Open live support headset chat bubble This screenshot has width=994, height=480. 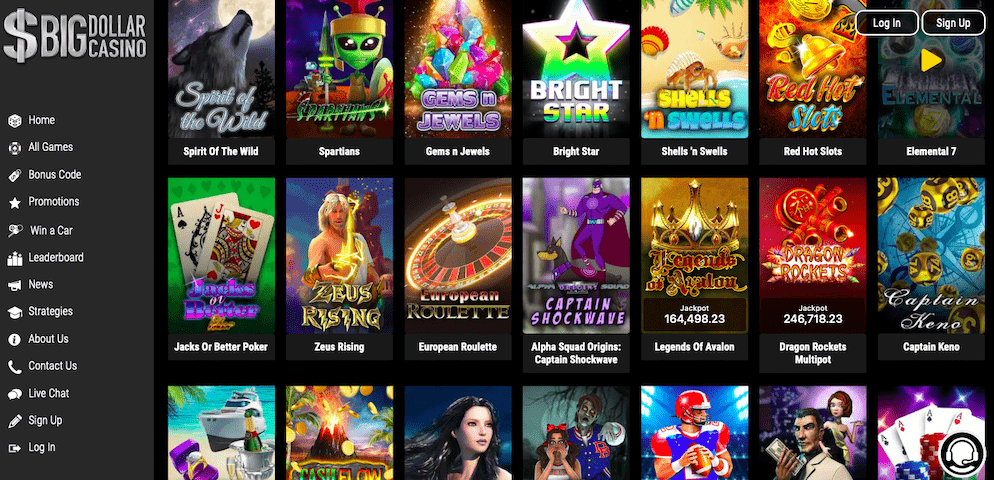pos(963,453)
